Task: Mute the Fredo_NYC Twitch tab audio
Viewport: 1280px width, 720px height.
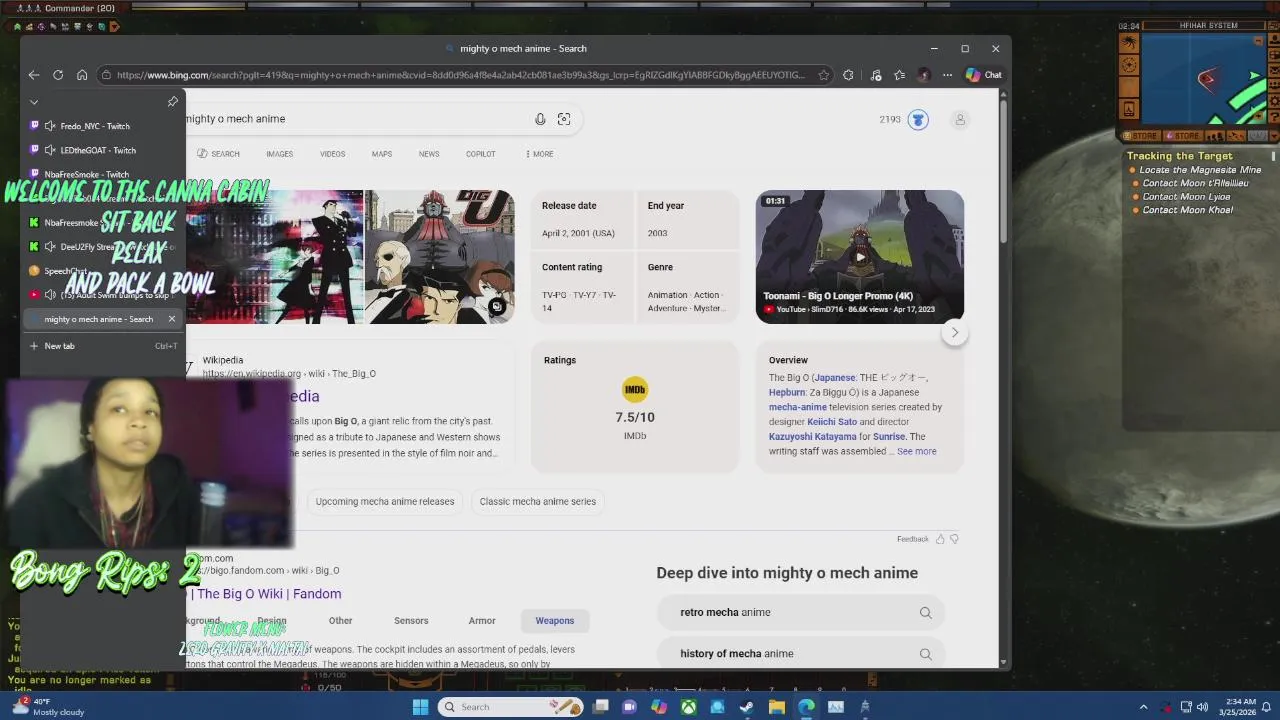Action: [50, 126]
